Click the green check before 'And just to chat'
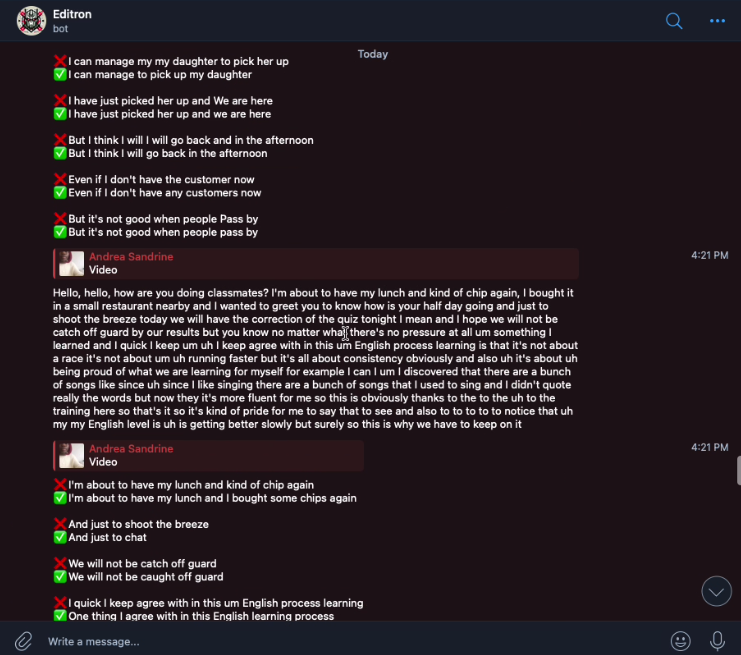741x655 pixels. 60,537
